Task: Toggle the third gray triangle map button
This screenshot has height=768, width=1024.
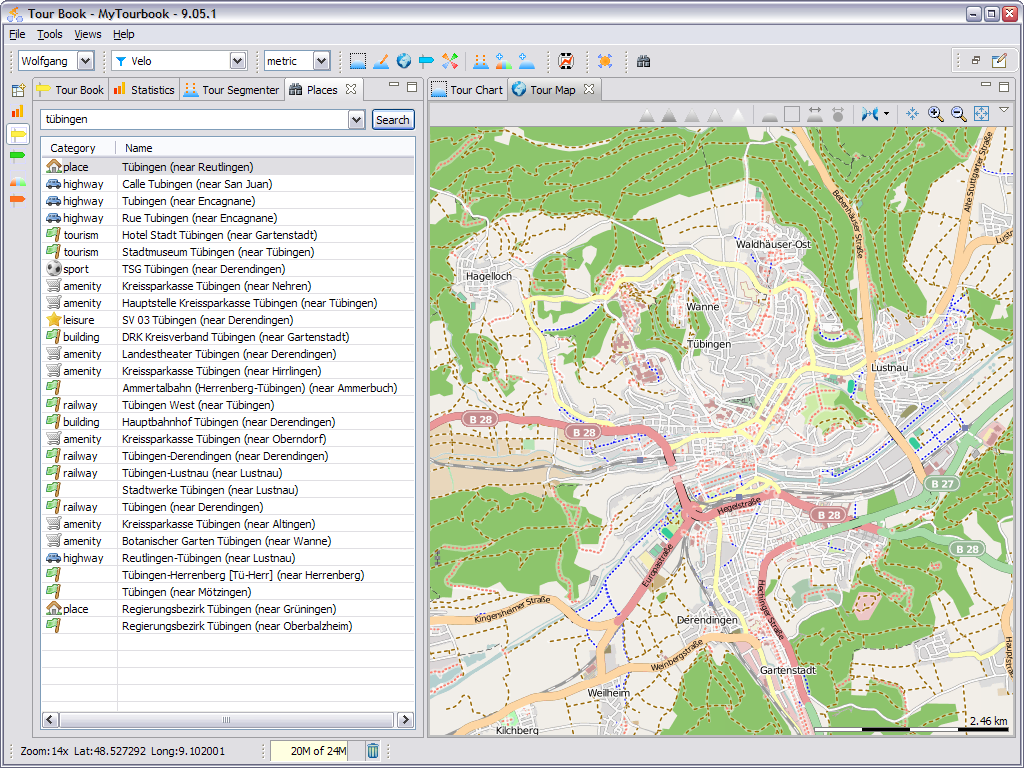Action: click(x=692, y=115)
